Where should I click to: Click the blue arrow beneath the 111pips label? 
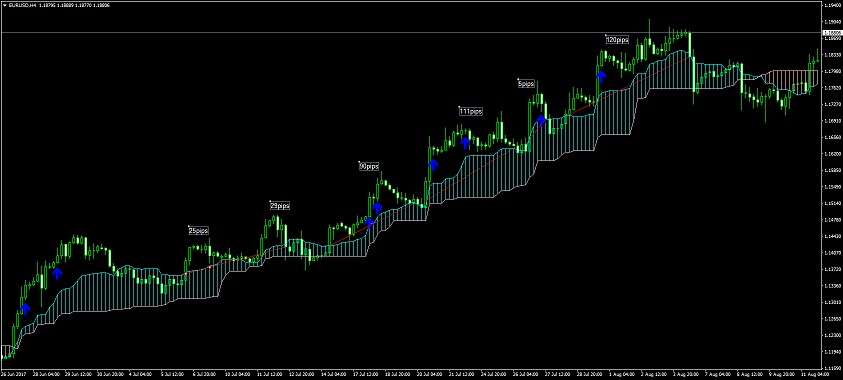pyautogui.click(x=465, y=142)
